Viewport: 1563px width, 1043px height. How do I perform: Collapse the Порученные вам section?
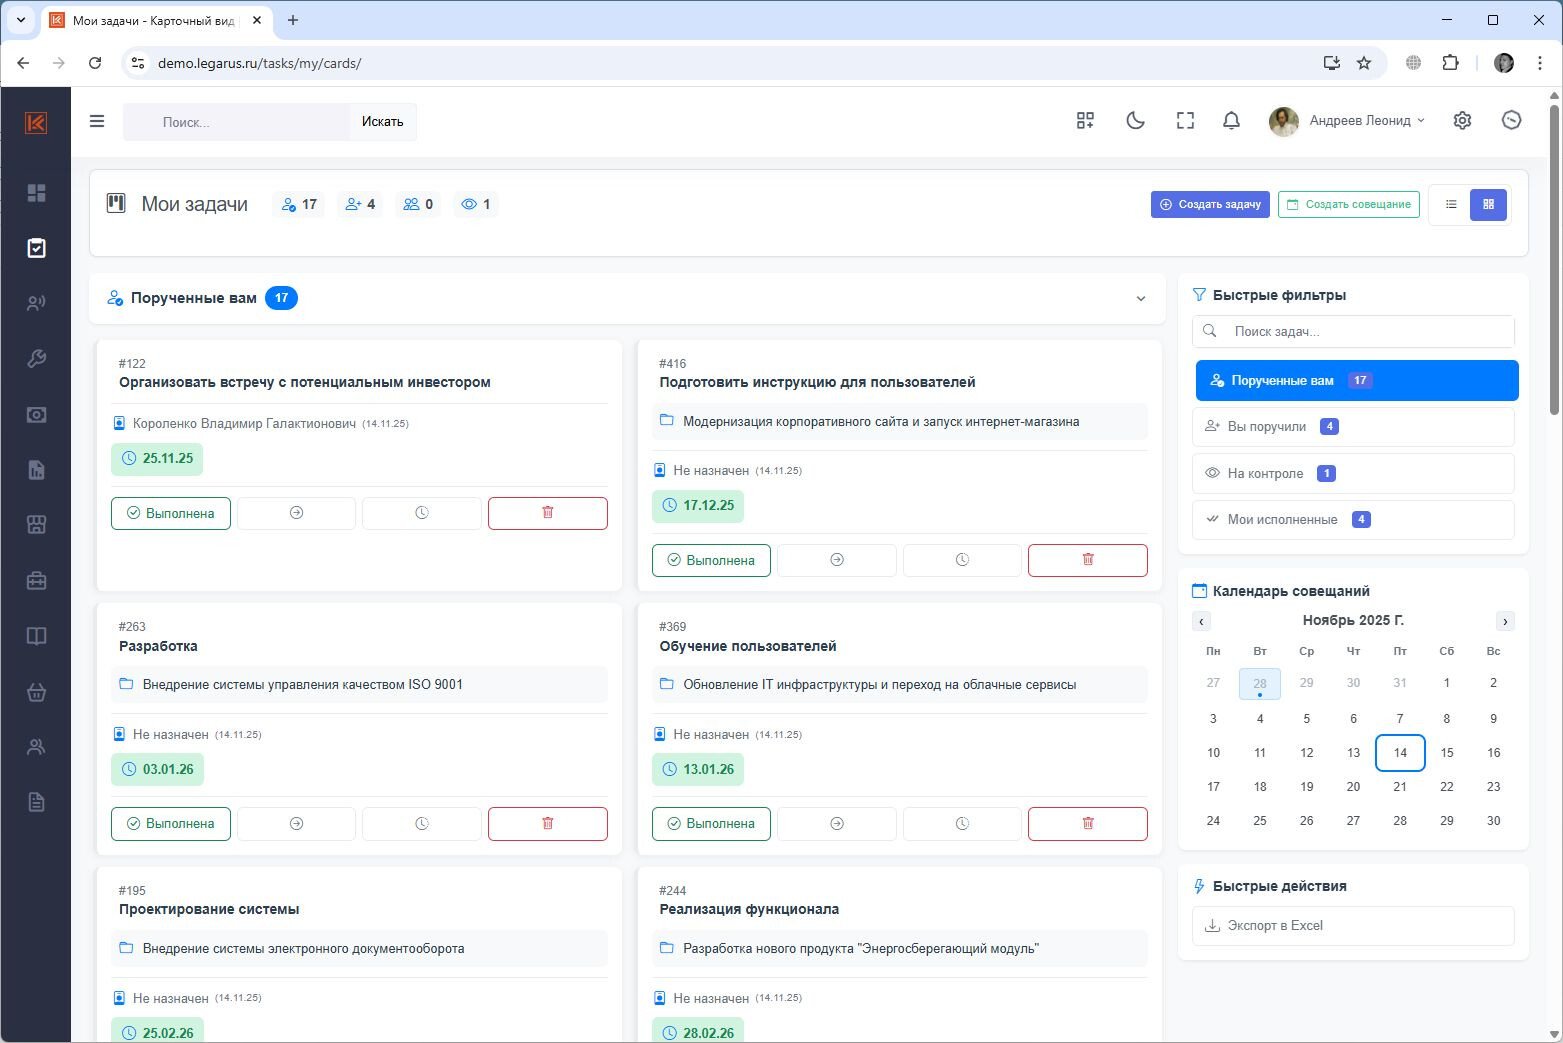pos(1140,299)
